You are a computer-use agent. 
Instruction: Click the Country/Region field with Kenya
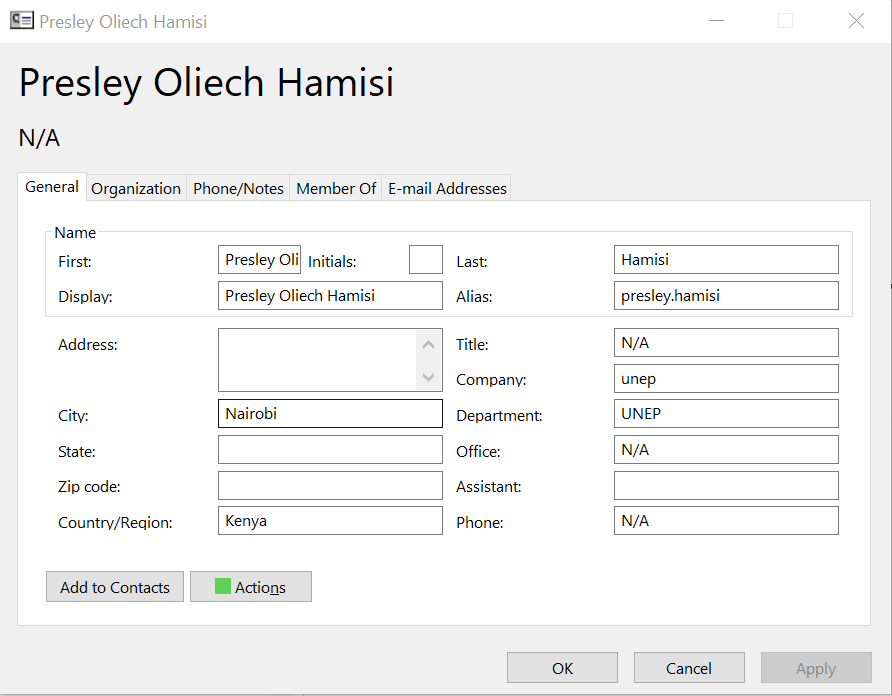pos(330,521)
